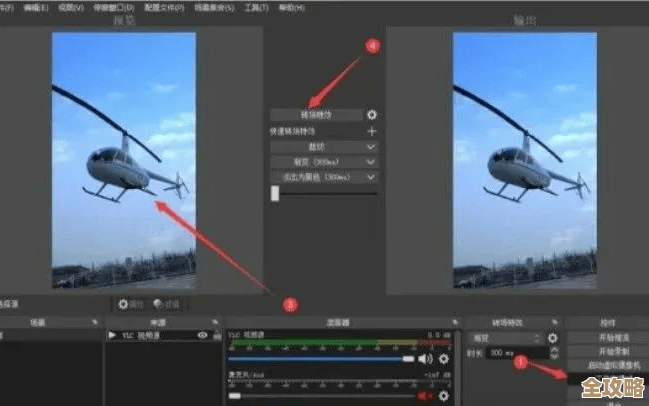Open VLC source audio settings gear
This screenshot has height=406, width=649.
tap(442, 358)
